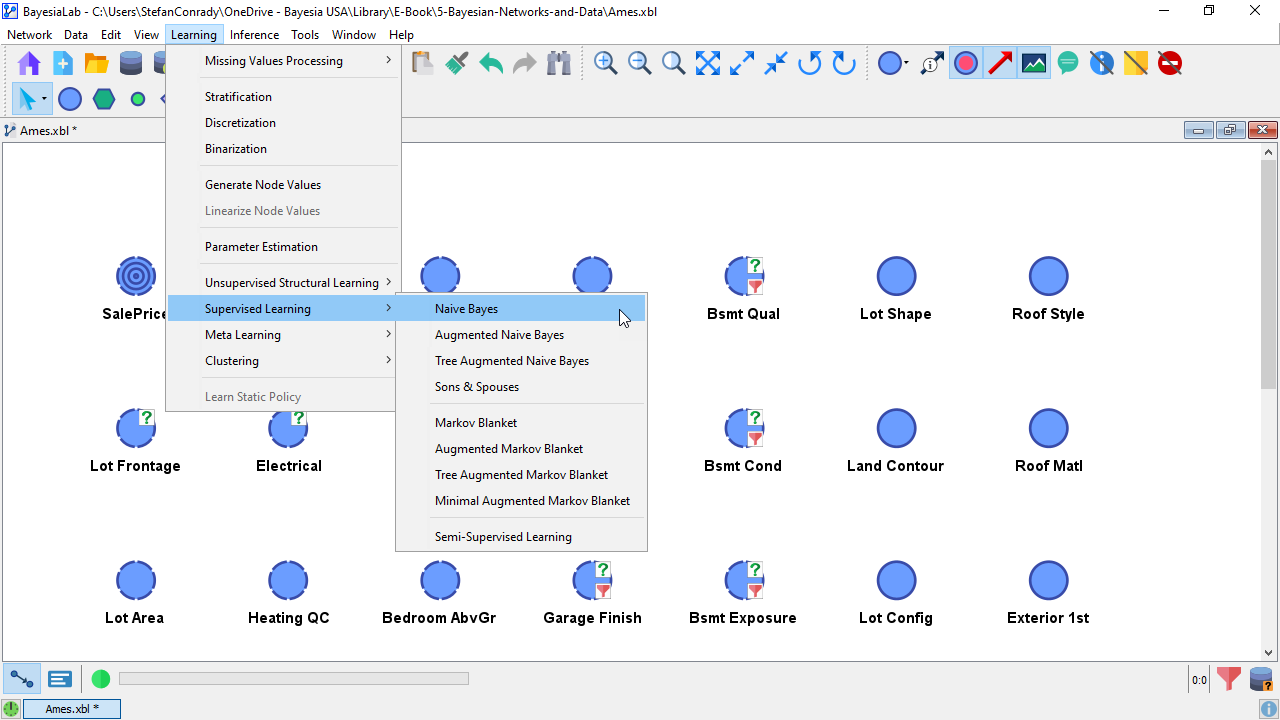The width and height of the screenshot is (1280, 720).
Task: Select Minimal Augmented Markov Blanket
Action: [521, 501]
